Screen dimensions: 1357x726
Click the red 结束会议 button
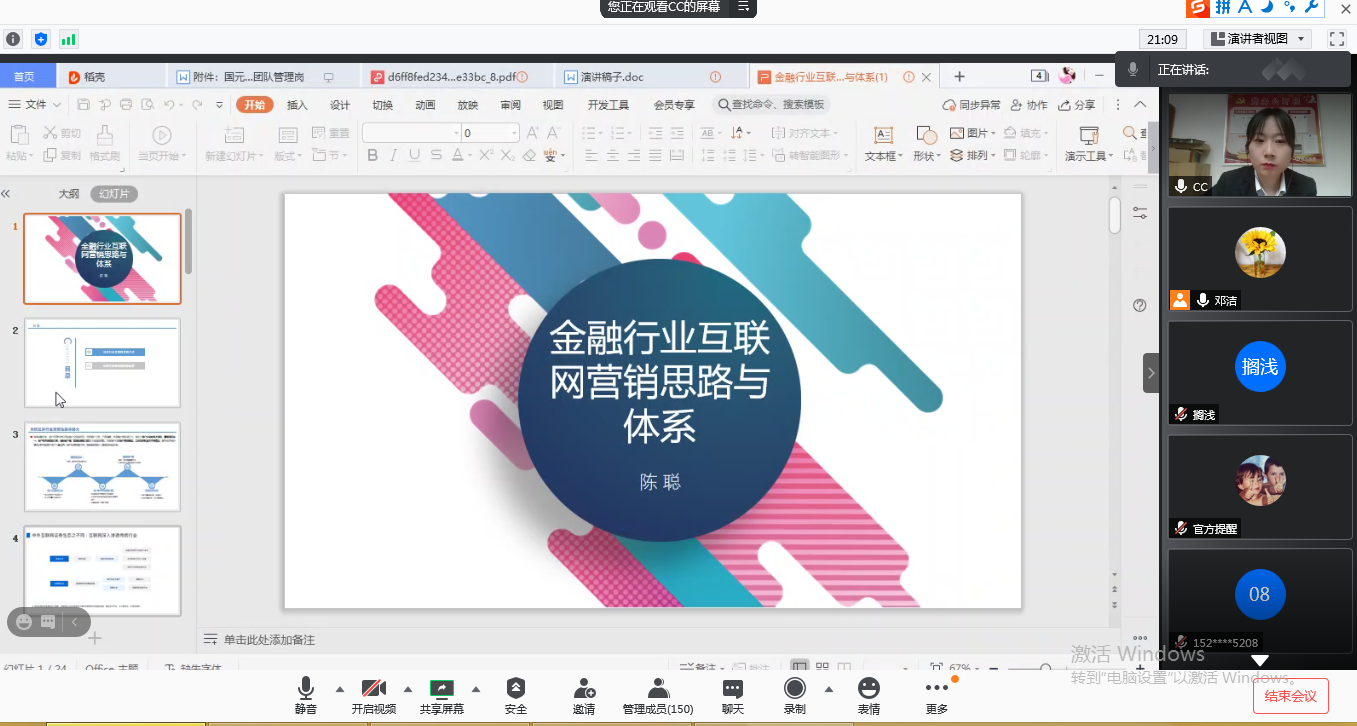click(1290, 696)
